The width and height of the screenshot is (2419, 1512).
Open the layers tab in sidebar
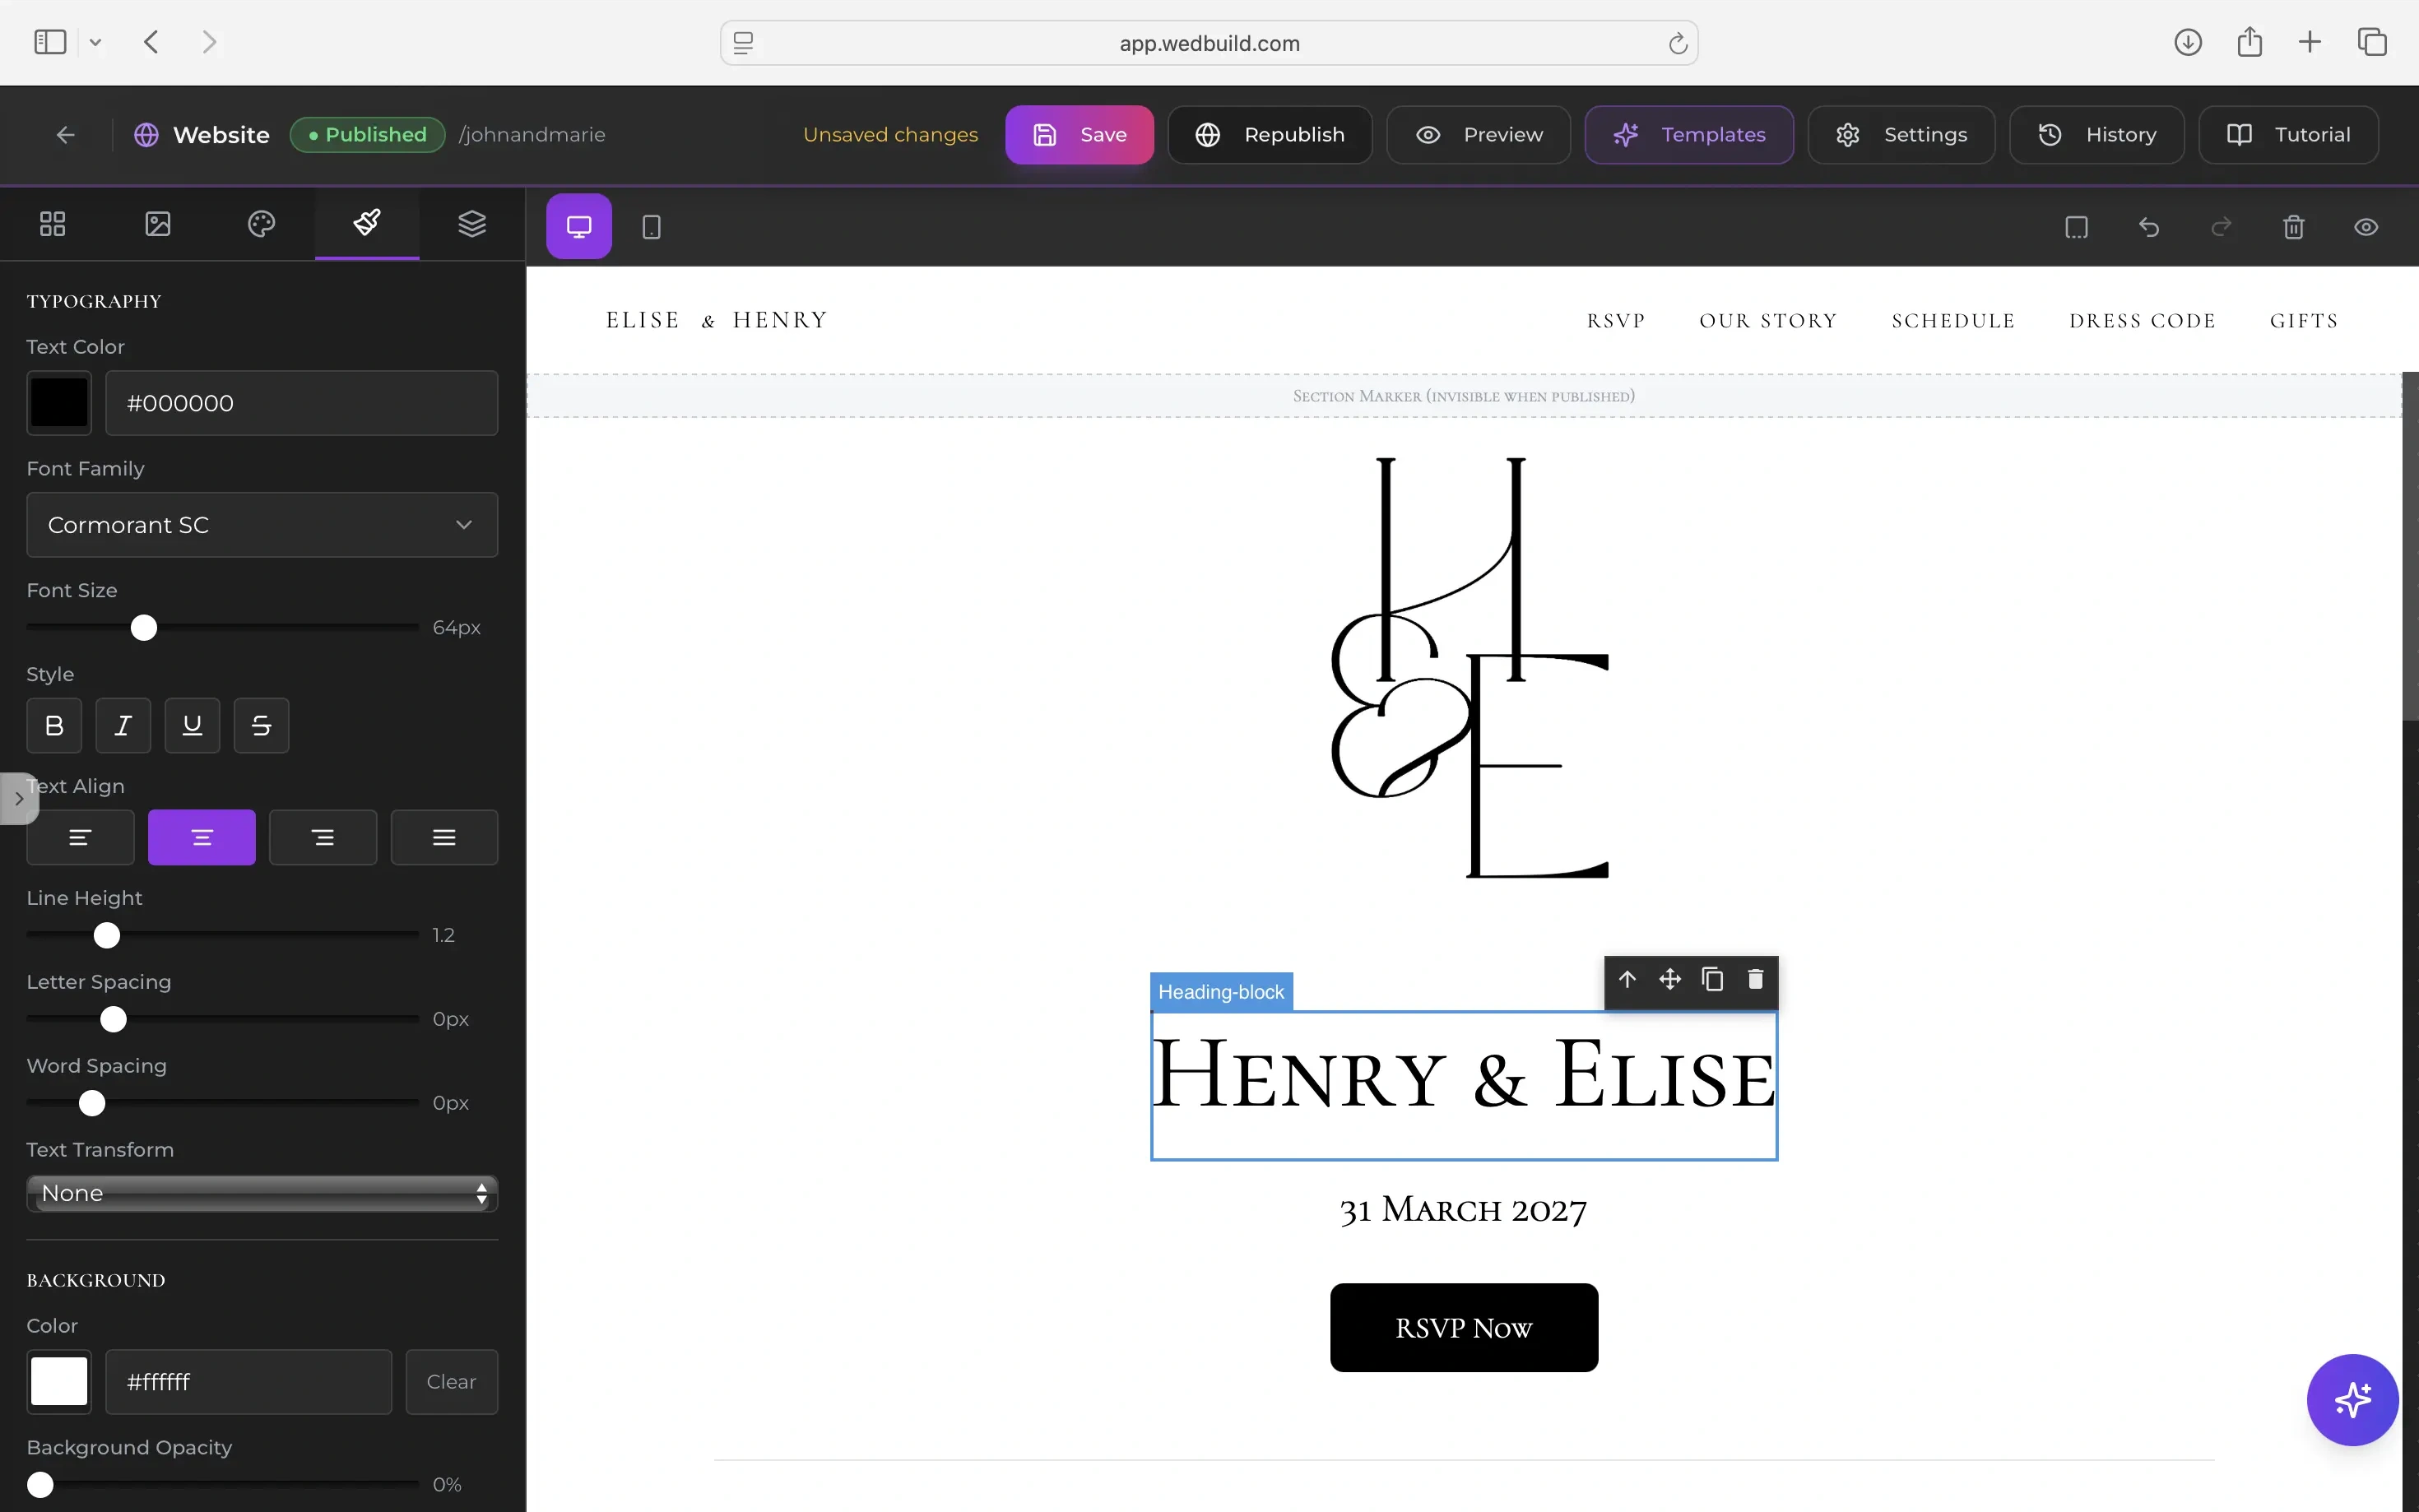click(472, 223)
